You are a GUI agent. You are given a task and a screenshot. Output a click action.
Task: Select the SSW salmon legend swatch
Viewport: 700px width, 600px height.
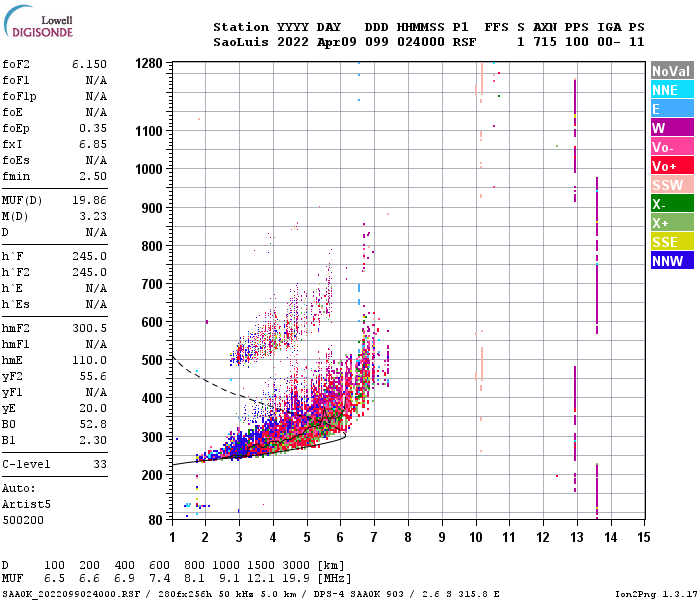(x=672, y=185)
